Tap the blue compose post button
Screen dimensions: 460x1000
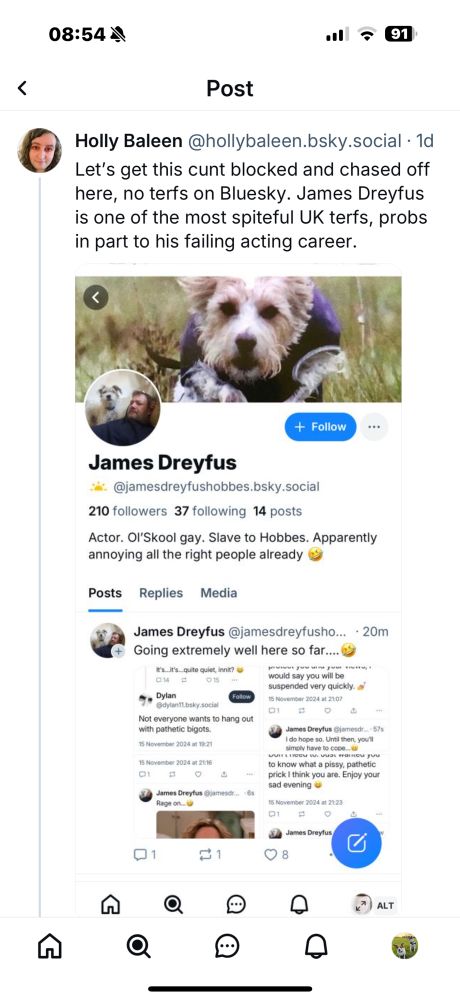[x=357, y=843]
